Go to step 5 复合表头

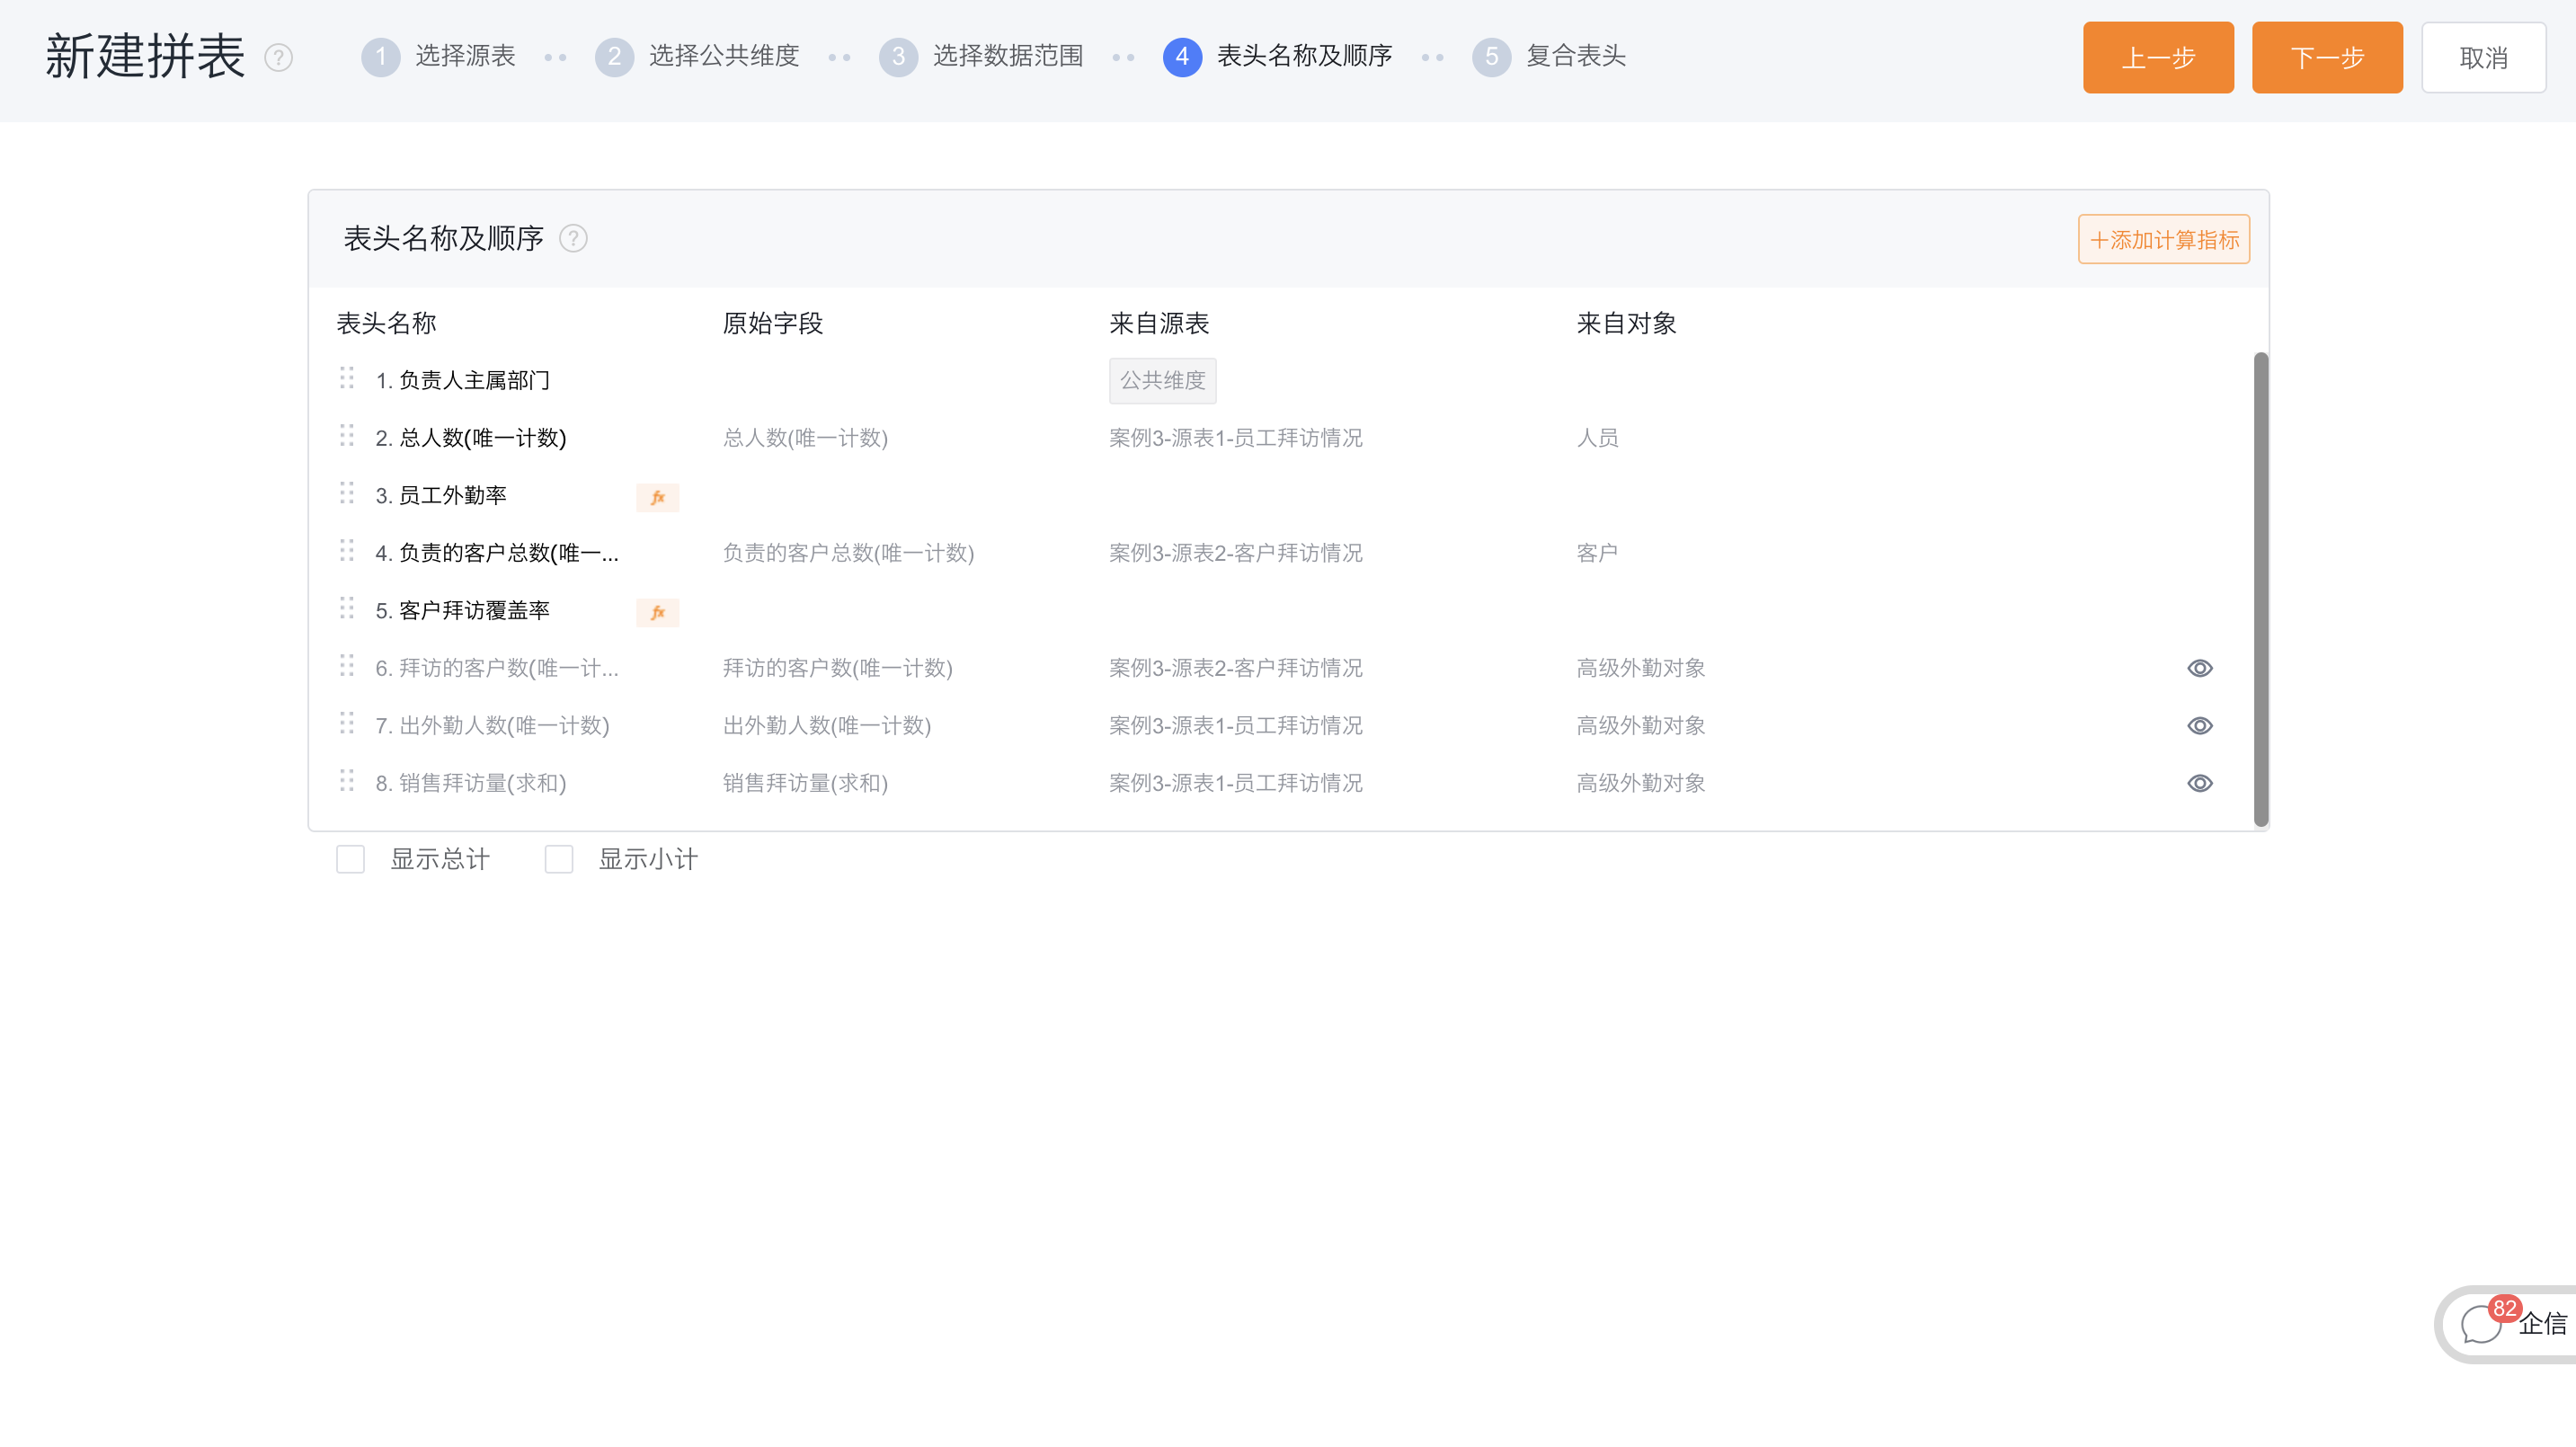[x=1549, y=56]
